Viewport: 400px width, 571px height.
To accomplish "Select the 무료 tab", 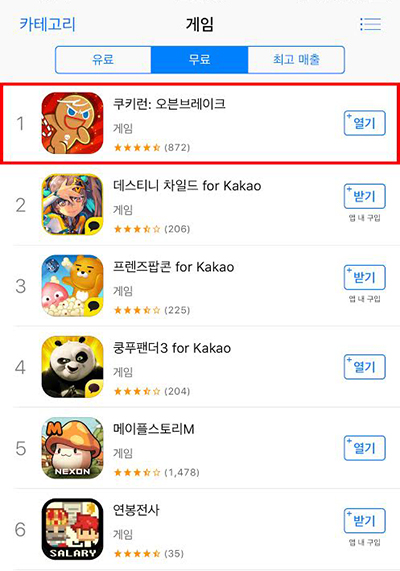I will pyautogui.click(x=200, y=59).
